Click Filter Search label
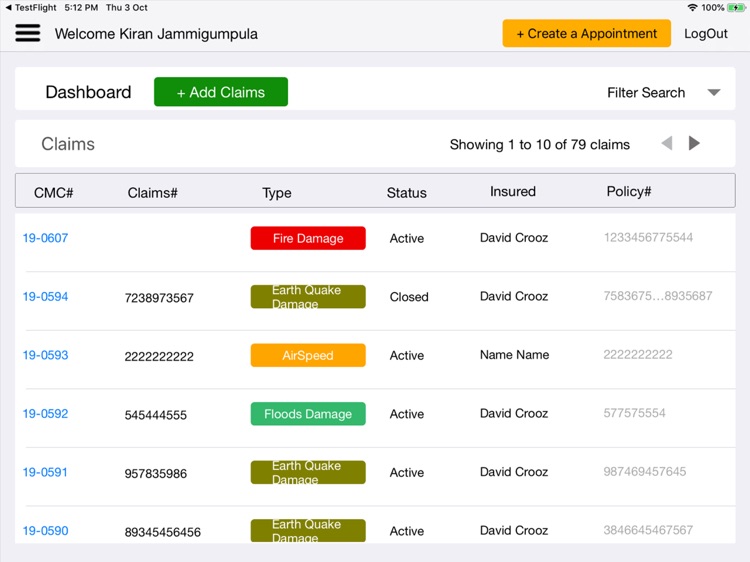This screenshot has width=750, height=562. pyautogui.click(x=646, y=92)
